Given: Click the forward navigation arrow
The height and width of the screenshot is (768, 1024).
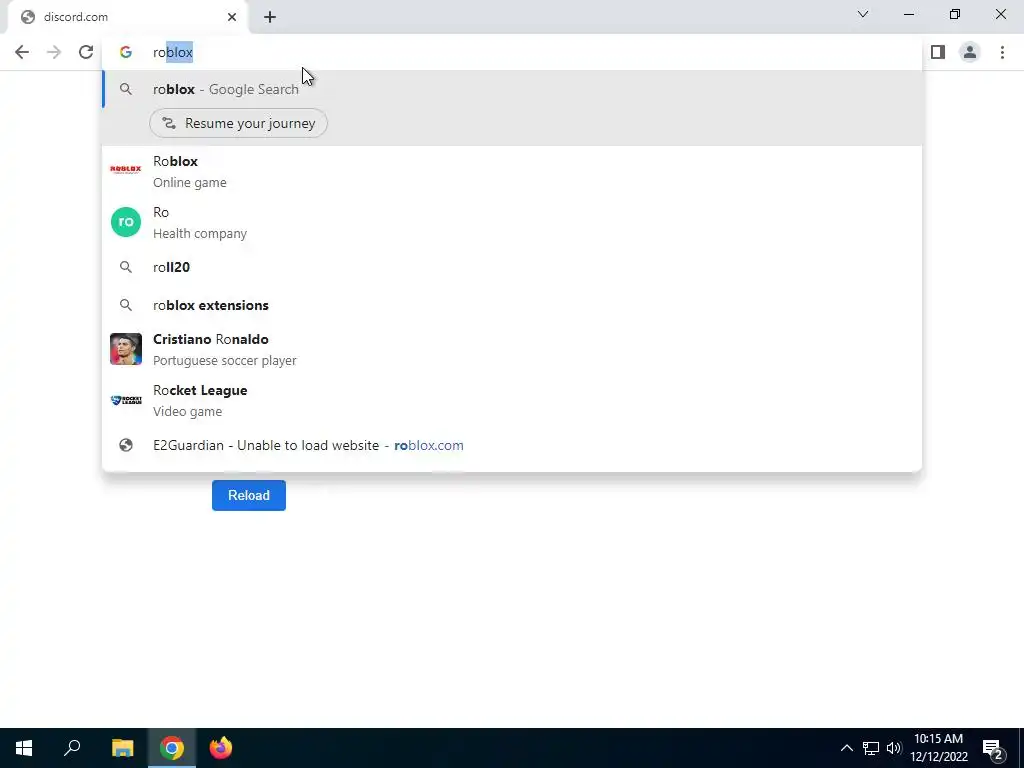Looking at the screenshot, I should click(x=54, y=52).
